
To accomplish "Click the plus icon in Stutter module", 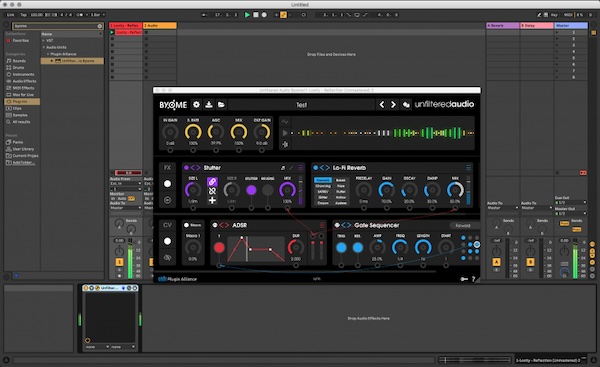I will coord(212,200).
